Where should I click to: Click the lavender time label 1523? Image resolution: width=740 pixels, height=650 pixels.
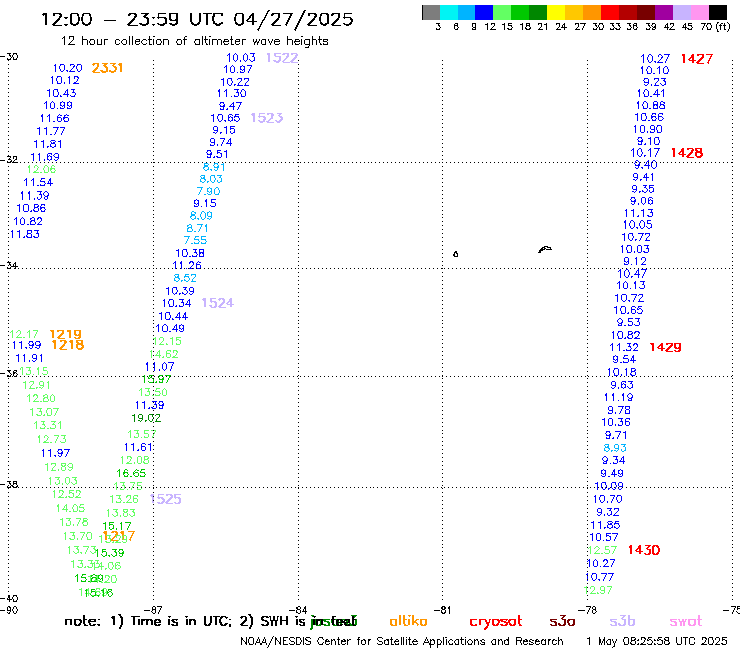(267, 118)
